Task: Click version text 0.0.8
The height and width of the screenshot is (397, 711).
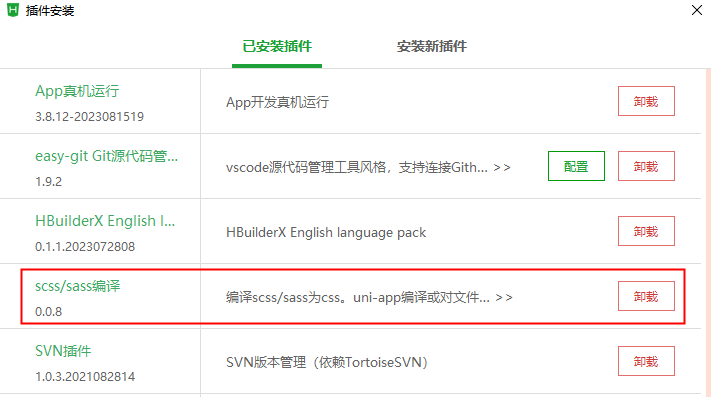Action: [48, 312]
